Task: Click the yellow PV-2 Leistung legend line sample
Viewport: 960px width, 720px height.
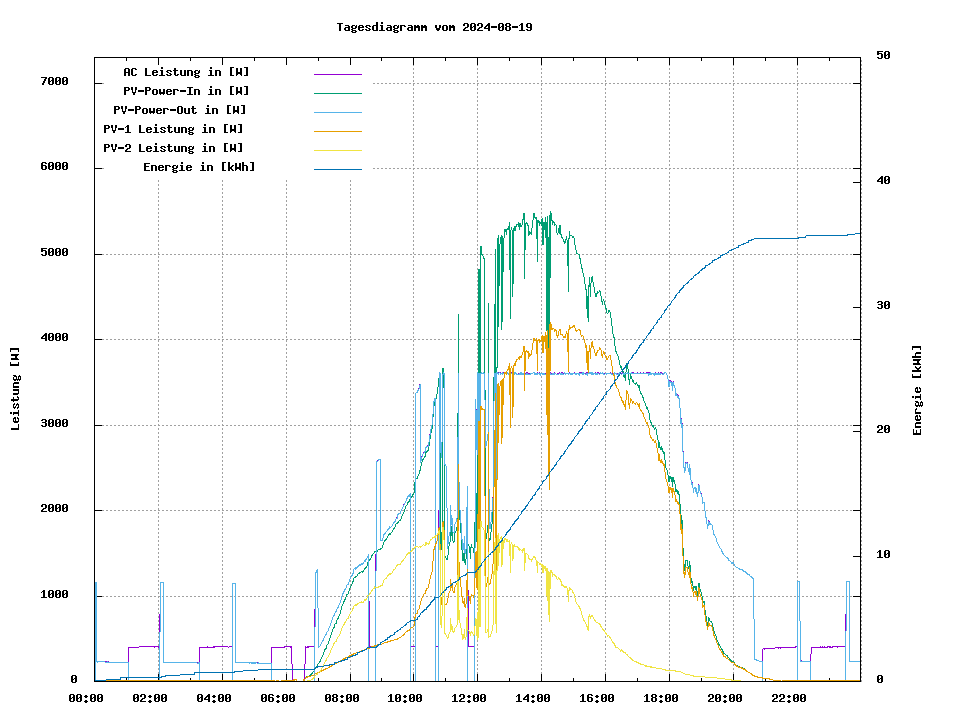Action: pyautogui.click(x=337, y=149)
